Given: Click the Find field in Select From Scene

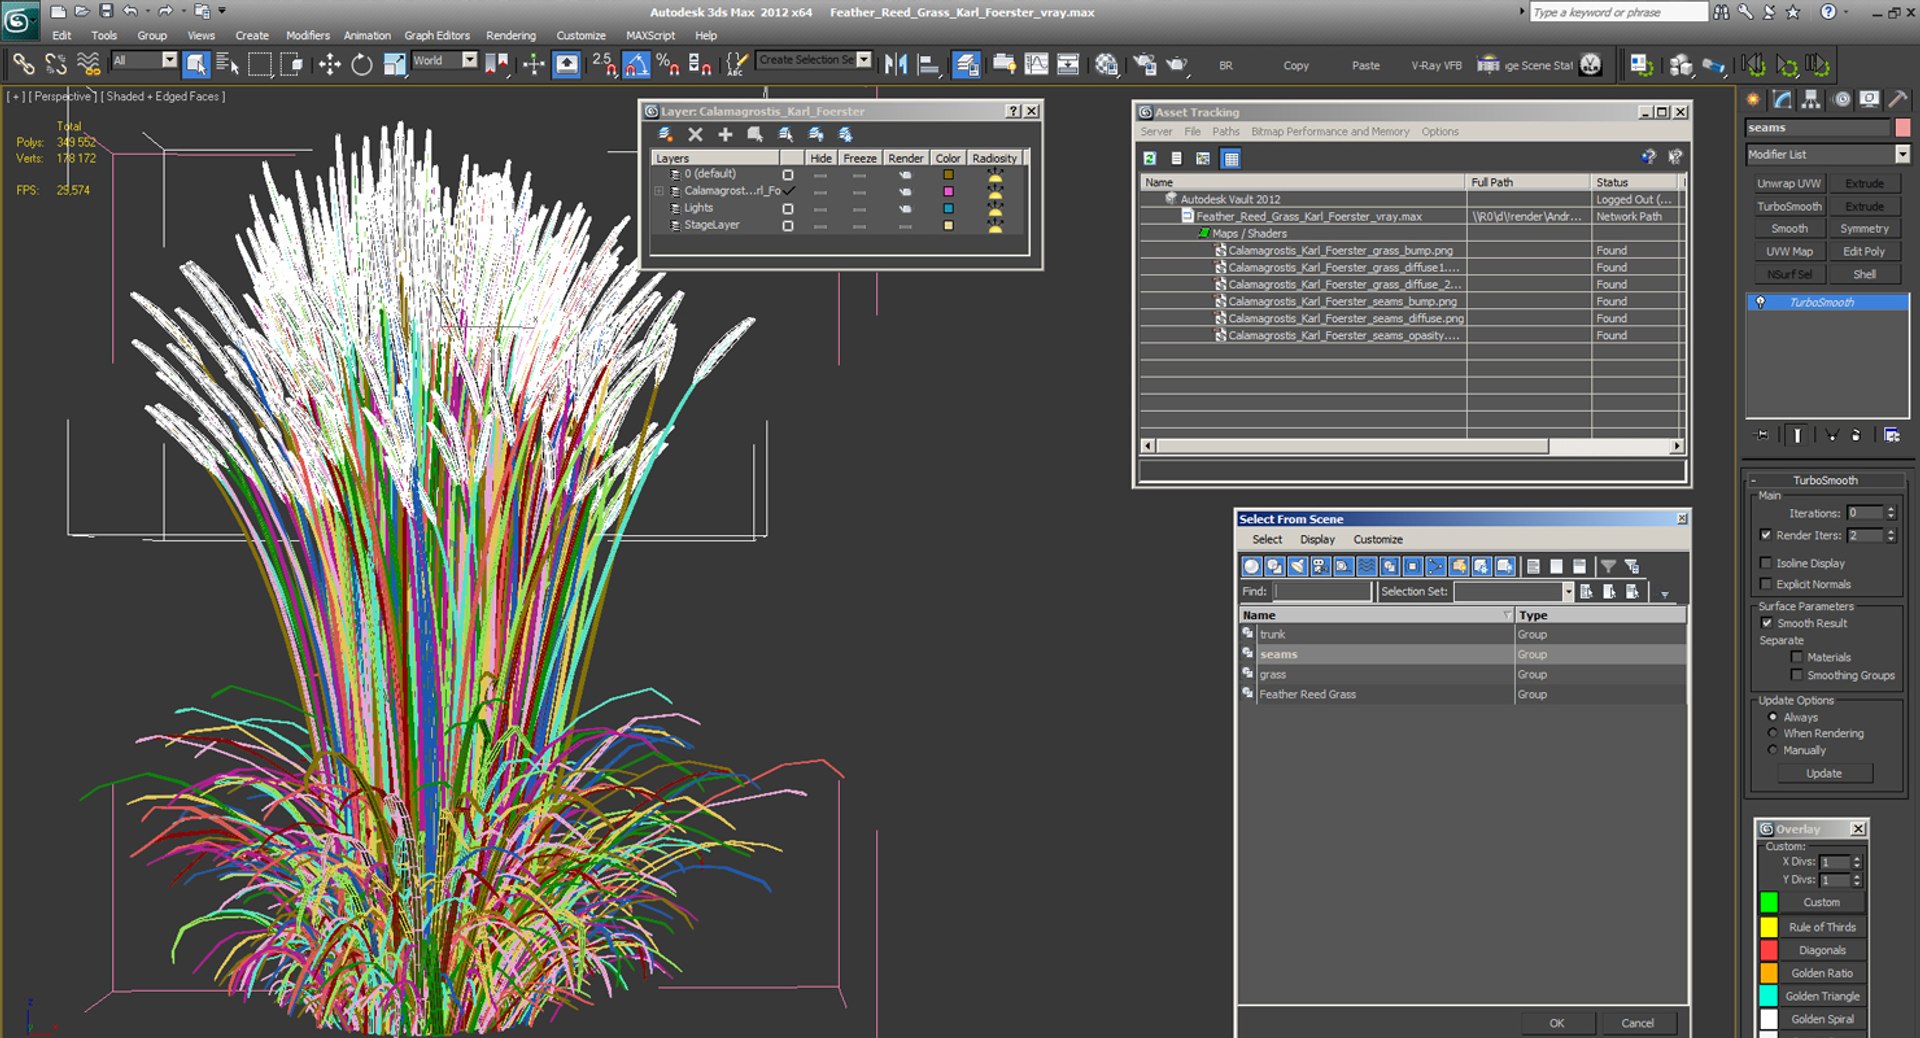Looking at the screenshot, I should tap(1322, 591).
